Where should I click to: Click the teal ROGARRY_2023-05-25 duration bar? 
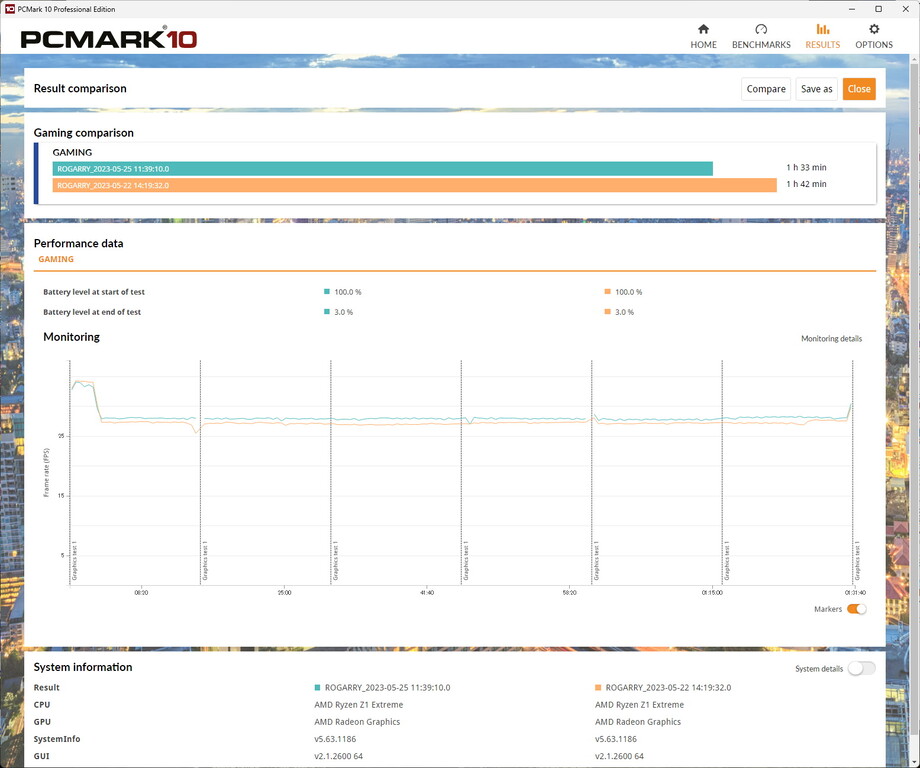pyautogui.click(x=383, y=168)
